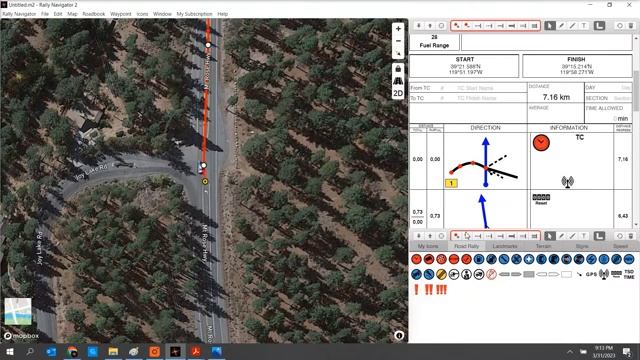
Task: Pick the yellow-black striped circle icon
Action: coord(441,274)
